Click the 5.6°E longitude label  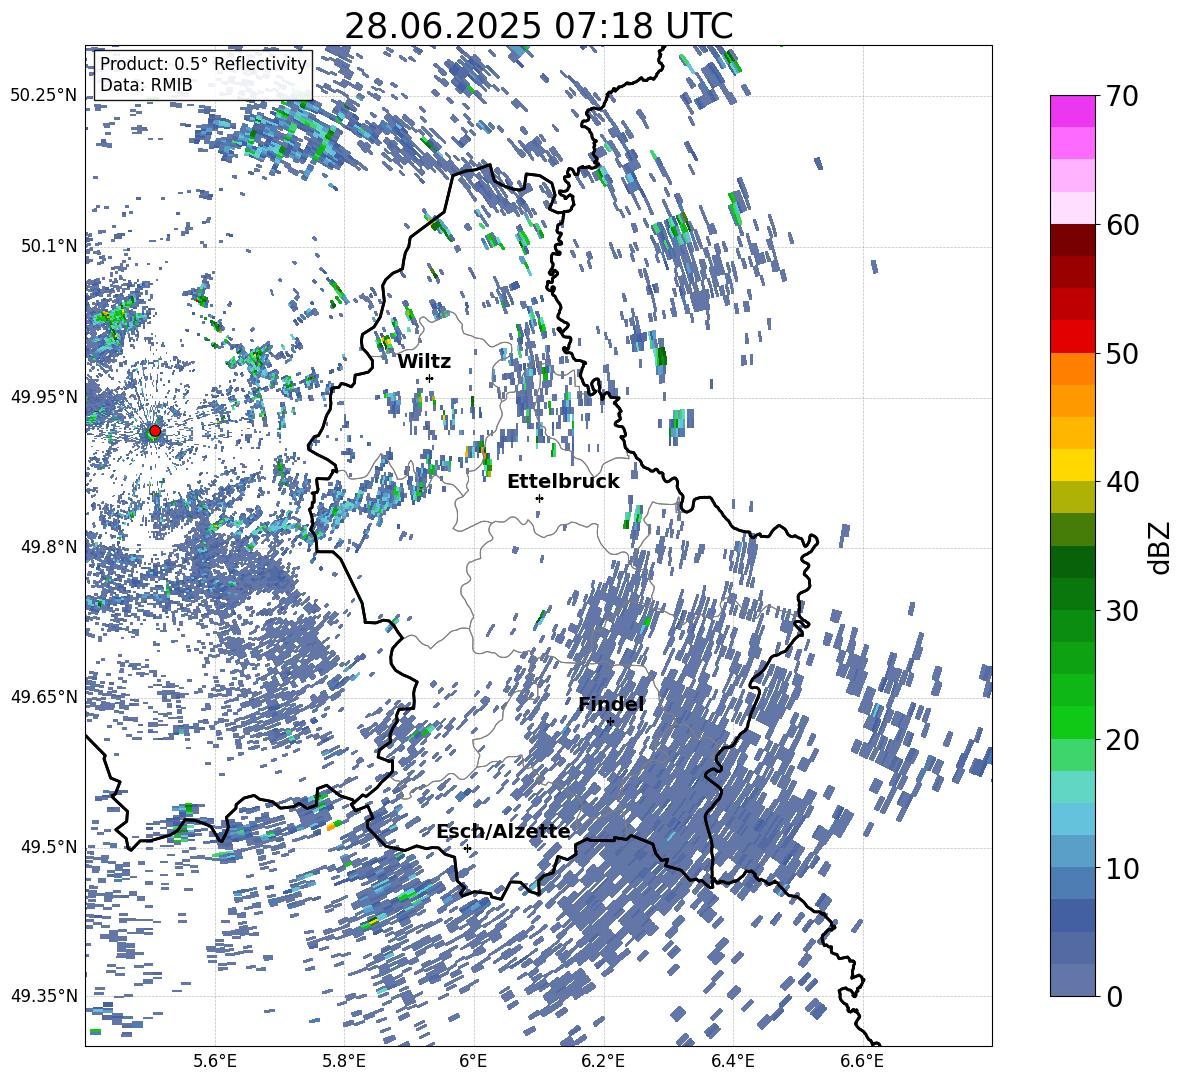coord(214,1061)
